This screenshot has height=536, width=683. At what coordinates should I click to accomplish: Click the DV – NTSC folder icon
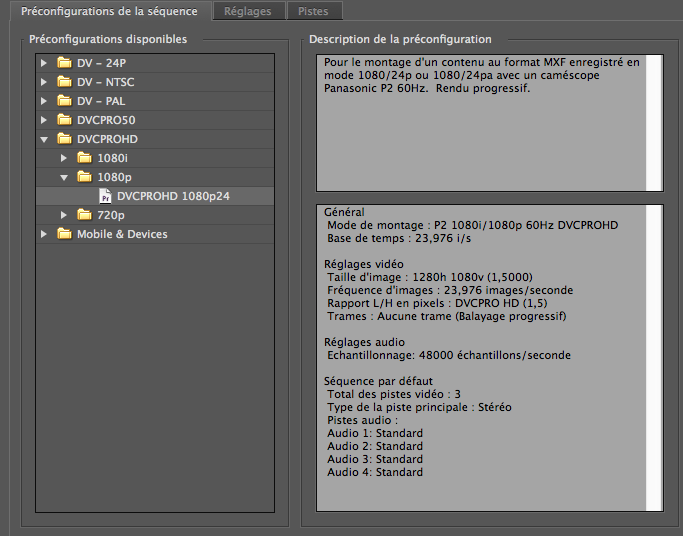coord(64,81)
